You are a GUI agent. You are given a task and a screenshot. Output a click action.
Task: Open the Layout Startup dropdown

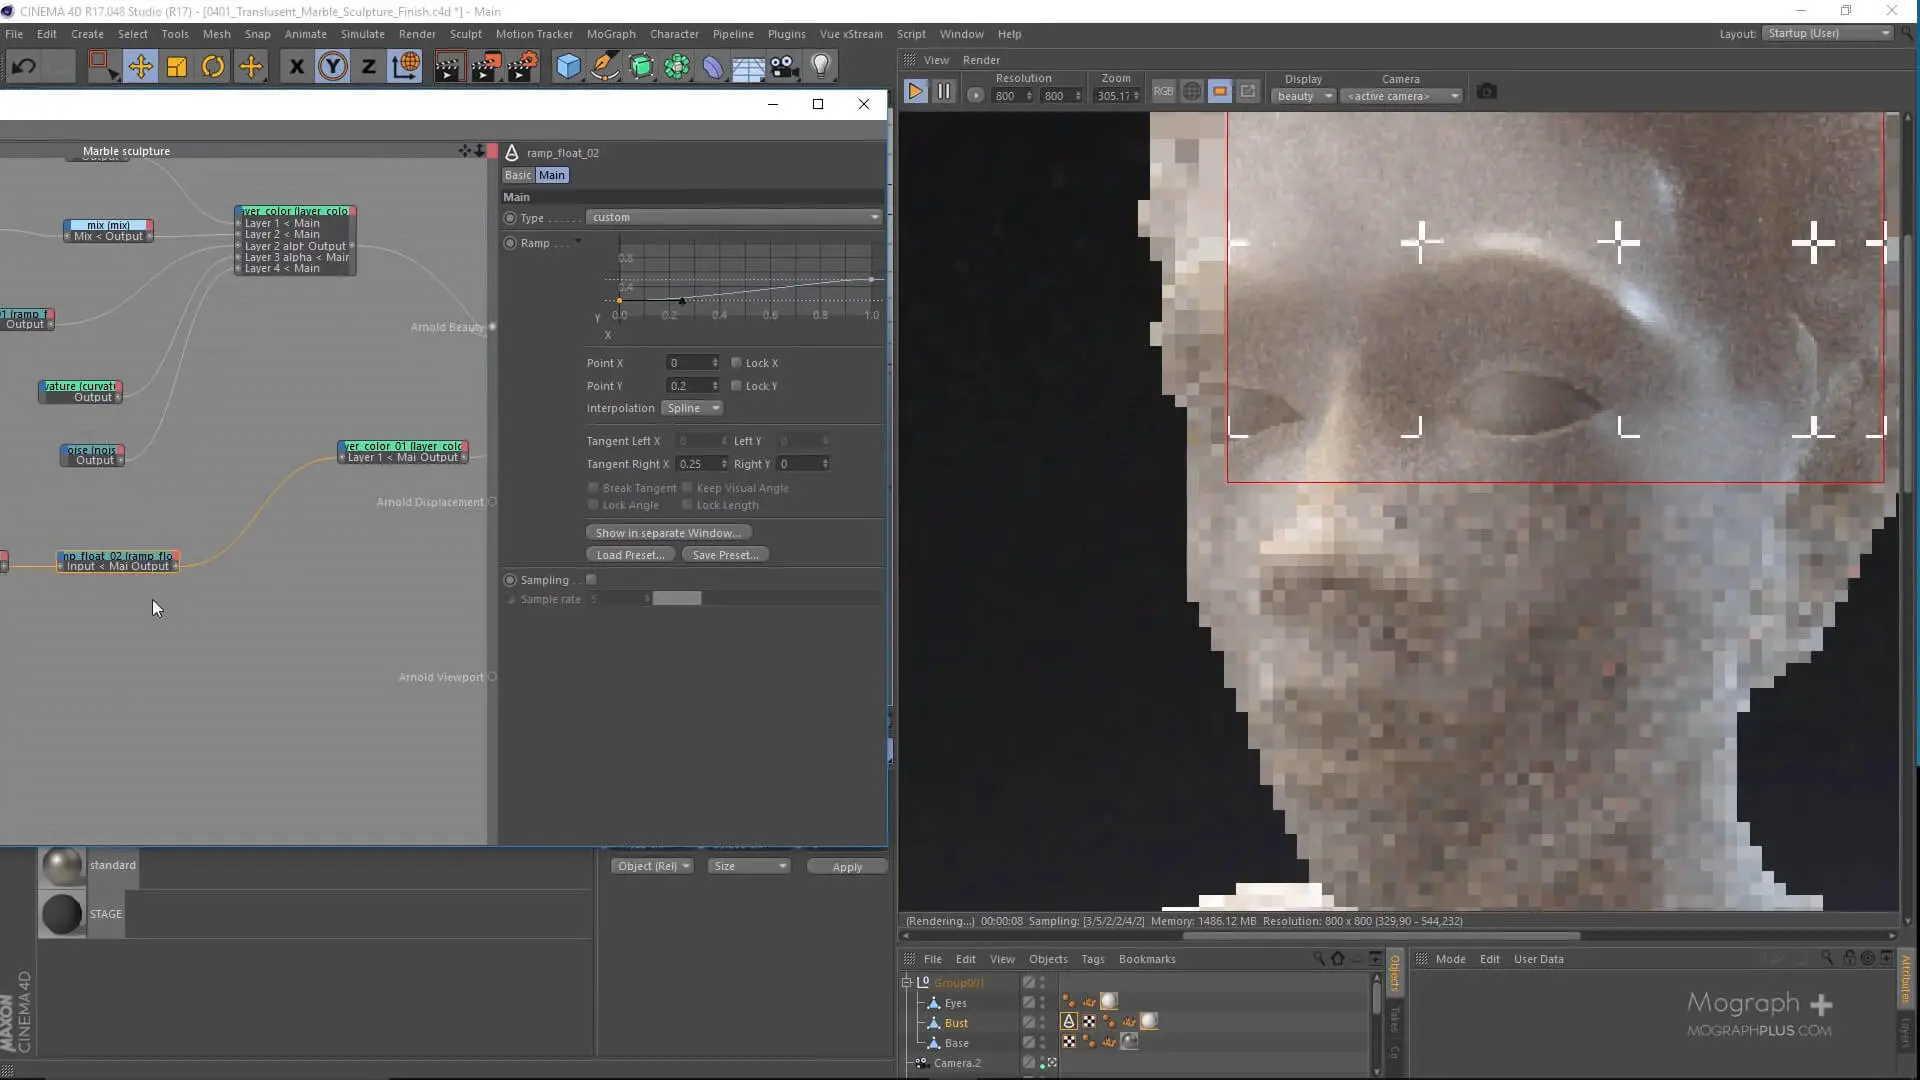tap(1828, 33)
